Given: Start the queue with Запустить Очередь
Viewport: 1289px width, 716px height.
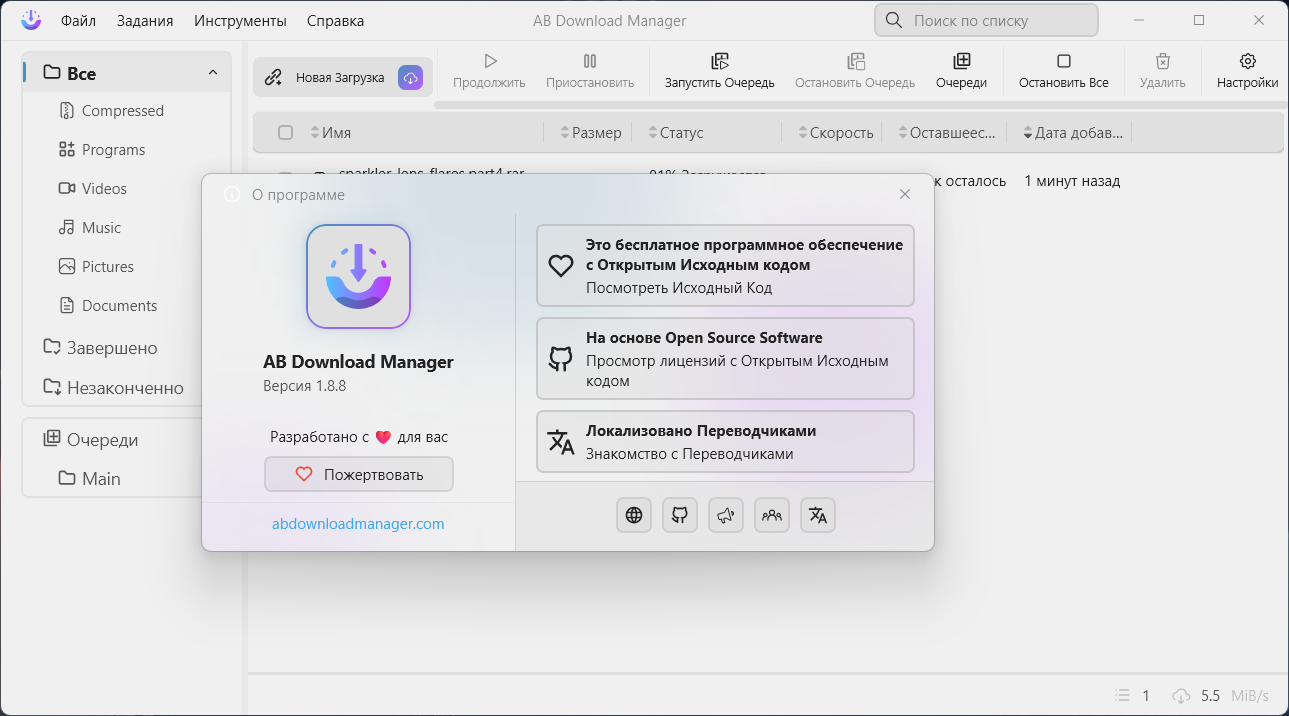Looking at the screenshot, I should tap(719, 71).
